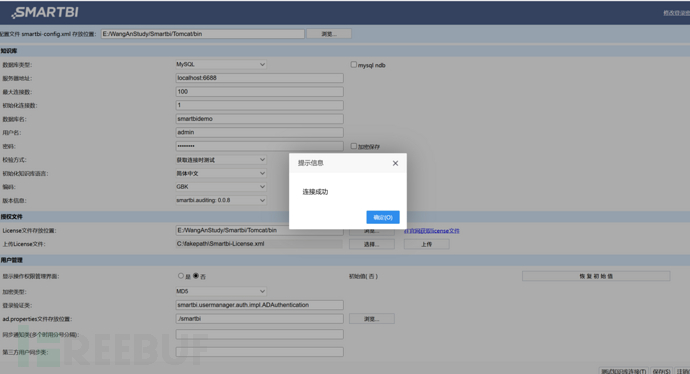
Task: Click the test knowledge base connection (T) button
Action: [623, 371]
